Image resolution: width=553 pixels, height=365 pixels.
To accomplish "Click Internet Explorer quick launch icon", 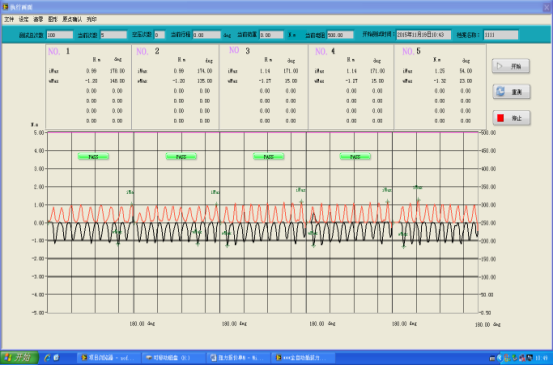I will pyautogui.click(x=47, y=358).
